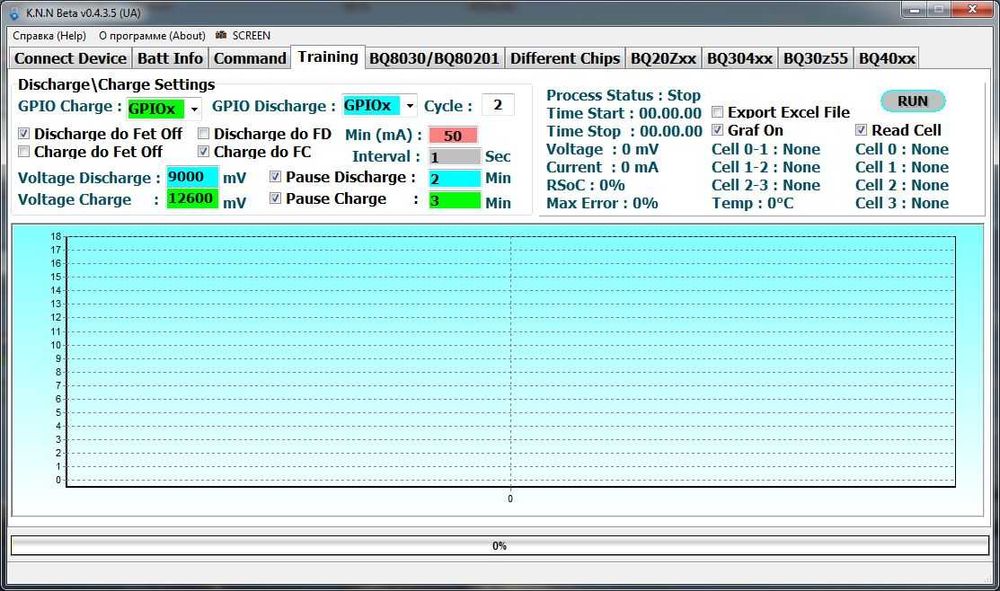Click Pause Charge minutes field
1000x591 pixels.
click(454, 200)
